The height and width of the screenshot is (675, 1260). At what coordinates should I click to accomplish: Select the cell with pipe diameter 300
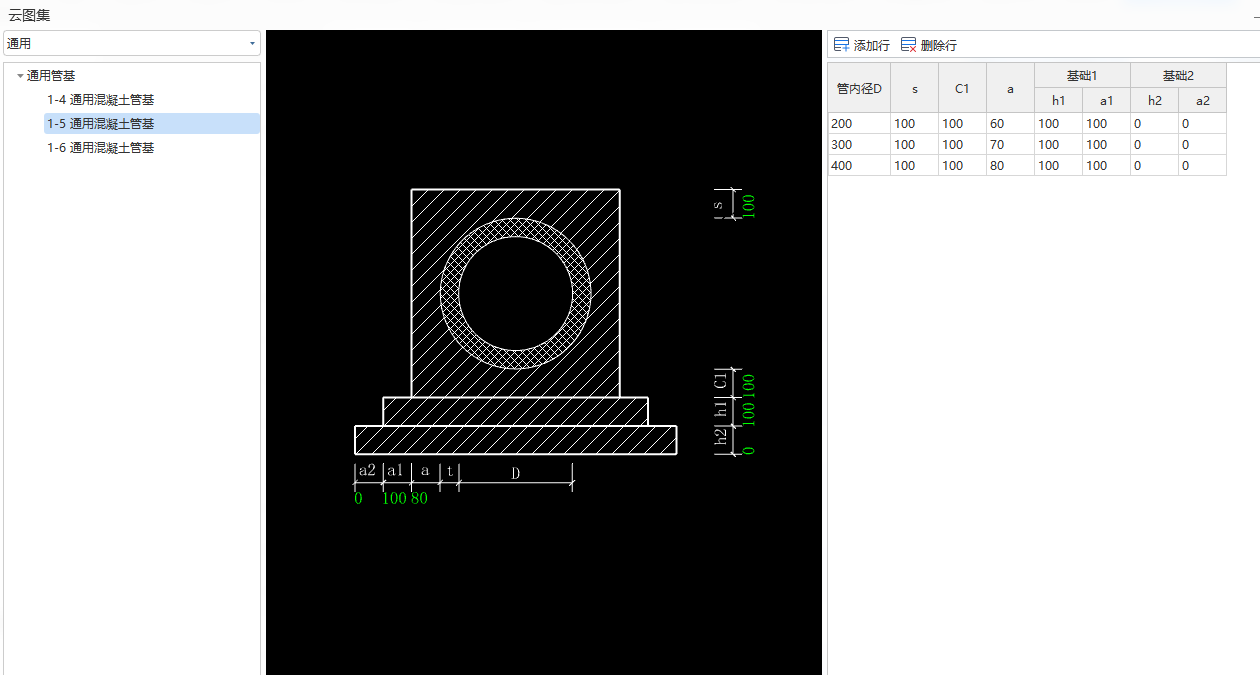pyautogui.click(x=859, y=145)
